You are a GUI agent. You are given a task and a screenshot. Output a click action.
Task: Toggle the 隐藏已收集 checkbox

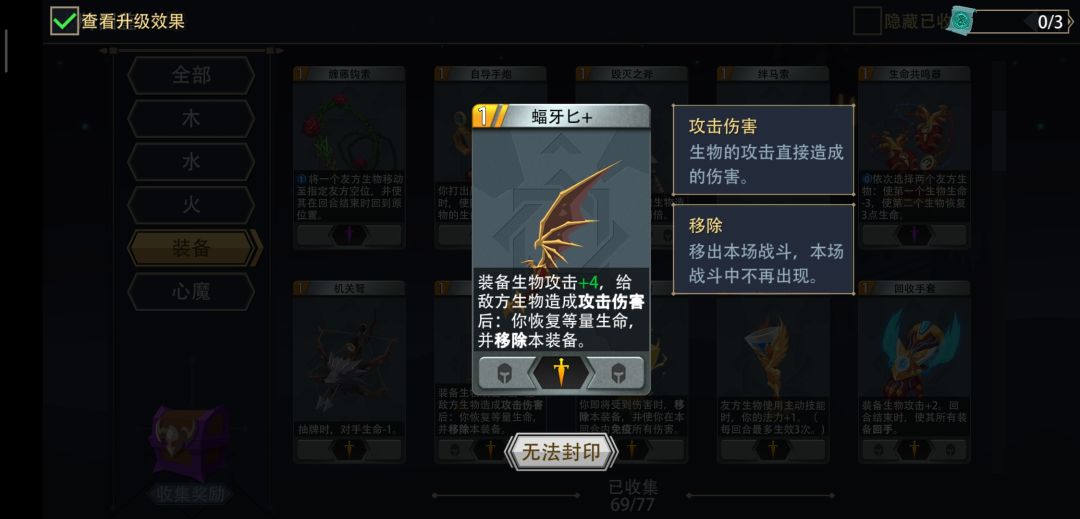click(866, 21)
